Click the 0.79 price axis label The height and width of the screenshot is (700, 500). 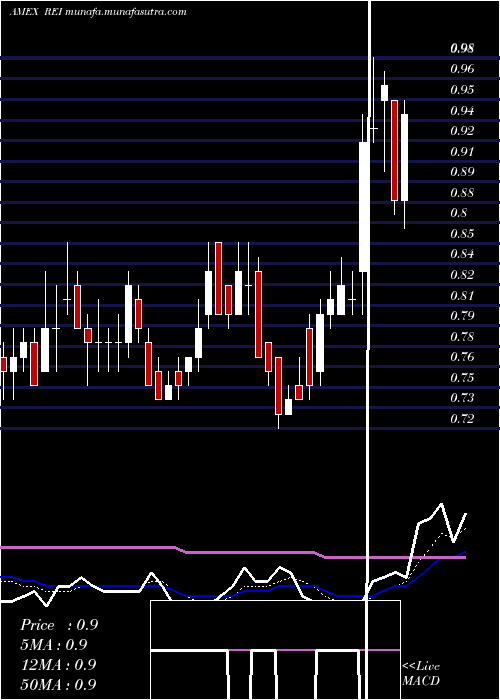[x=462, y=316]
